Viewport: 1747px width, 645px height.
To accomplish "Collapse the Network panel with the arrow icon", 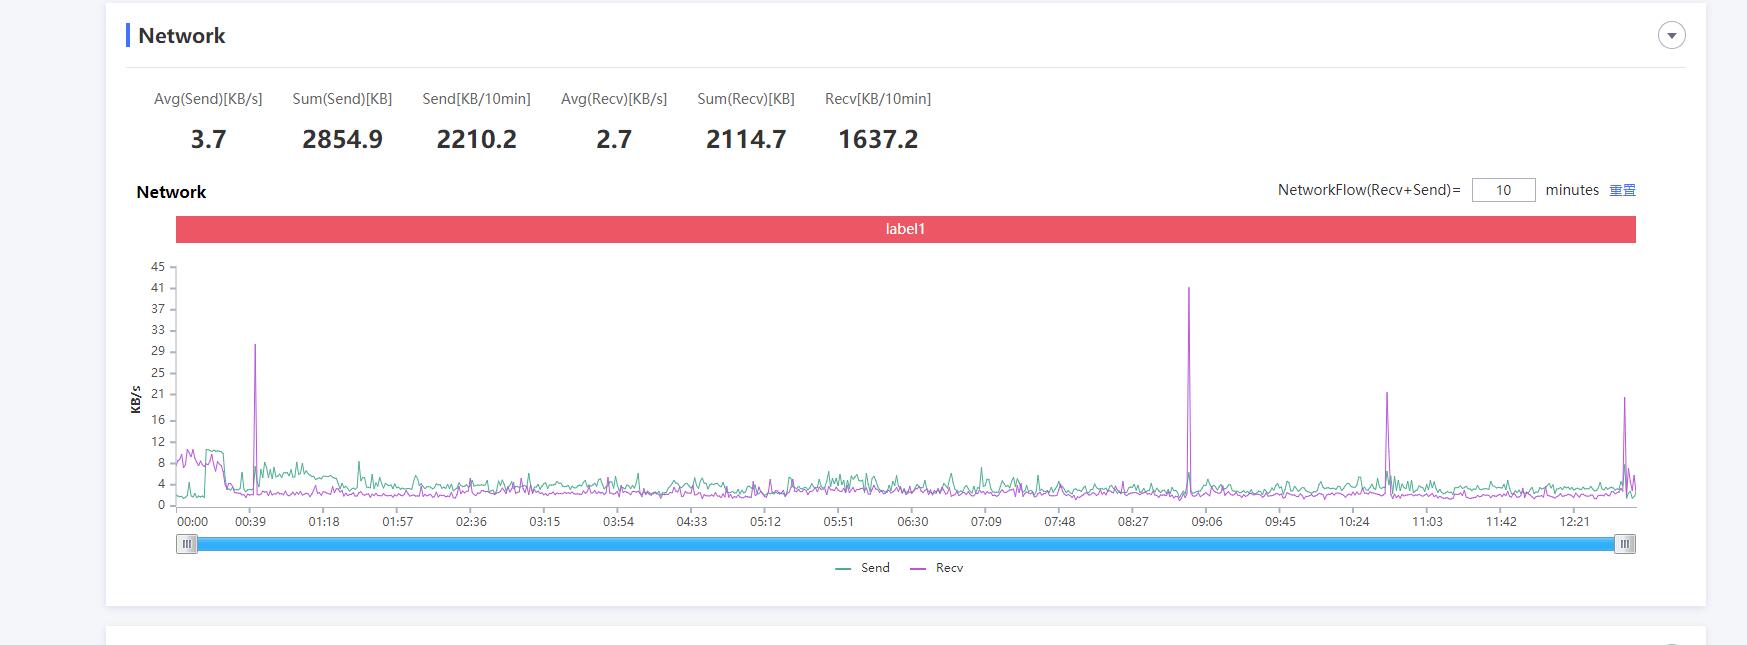I will pos(1671,35).
